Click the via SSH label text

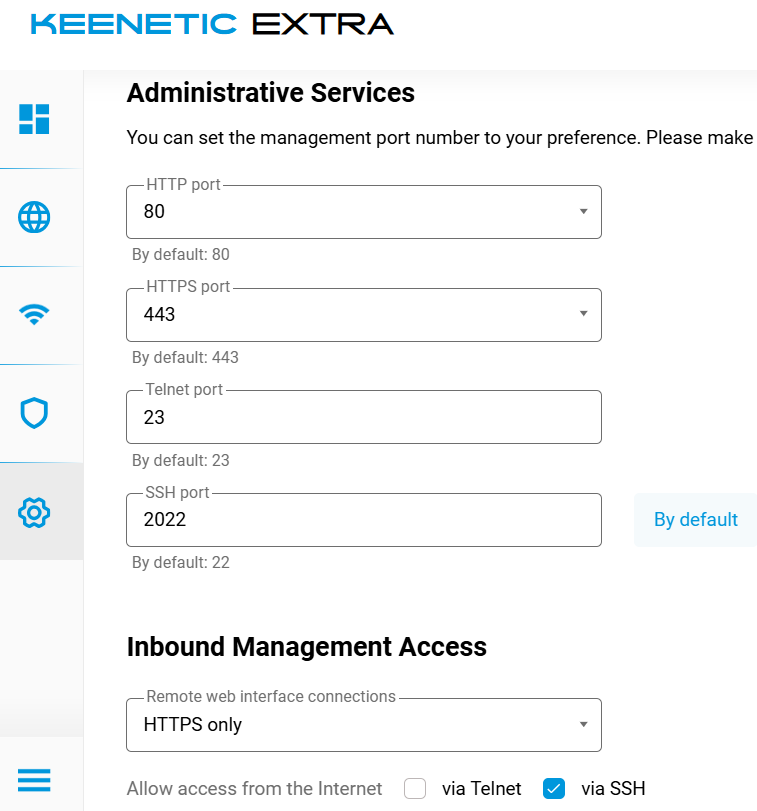point(613,789)
